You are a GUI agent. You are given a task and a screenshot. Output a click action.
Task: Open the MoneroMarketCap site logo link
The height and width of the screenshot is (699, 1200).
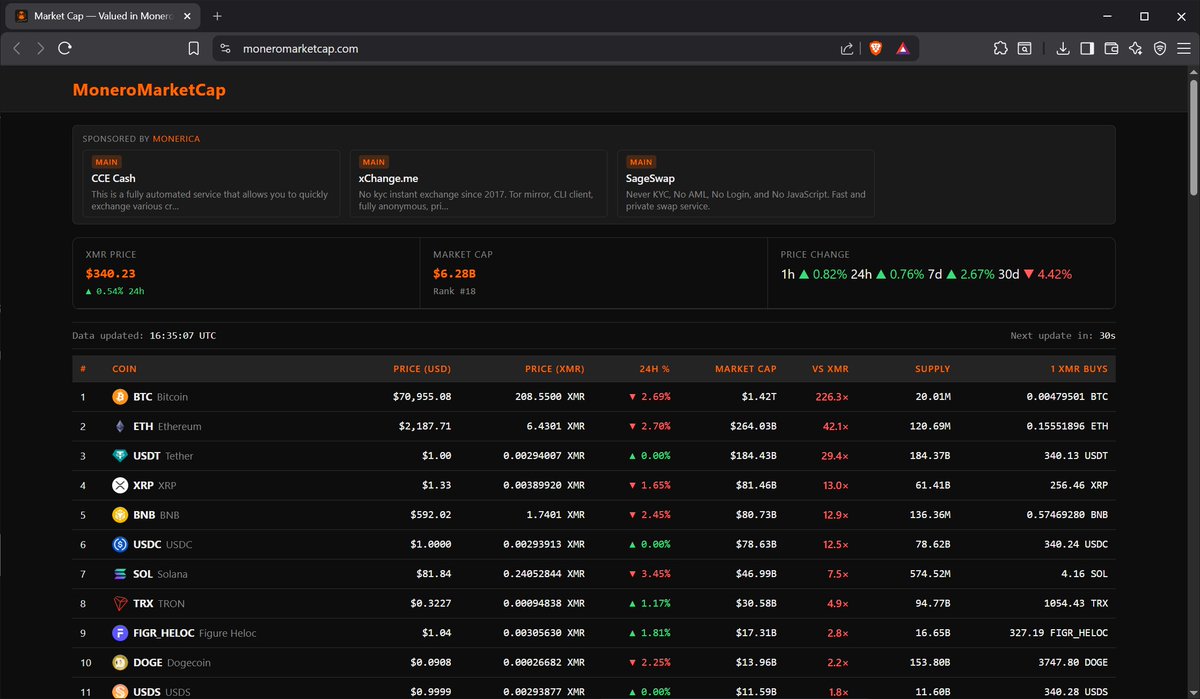tap(149, 90)
